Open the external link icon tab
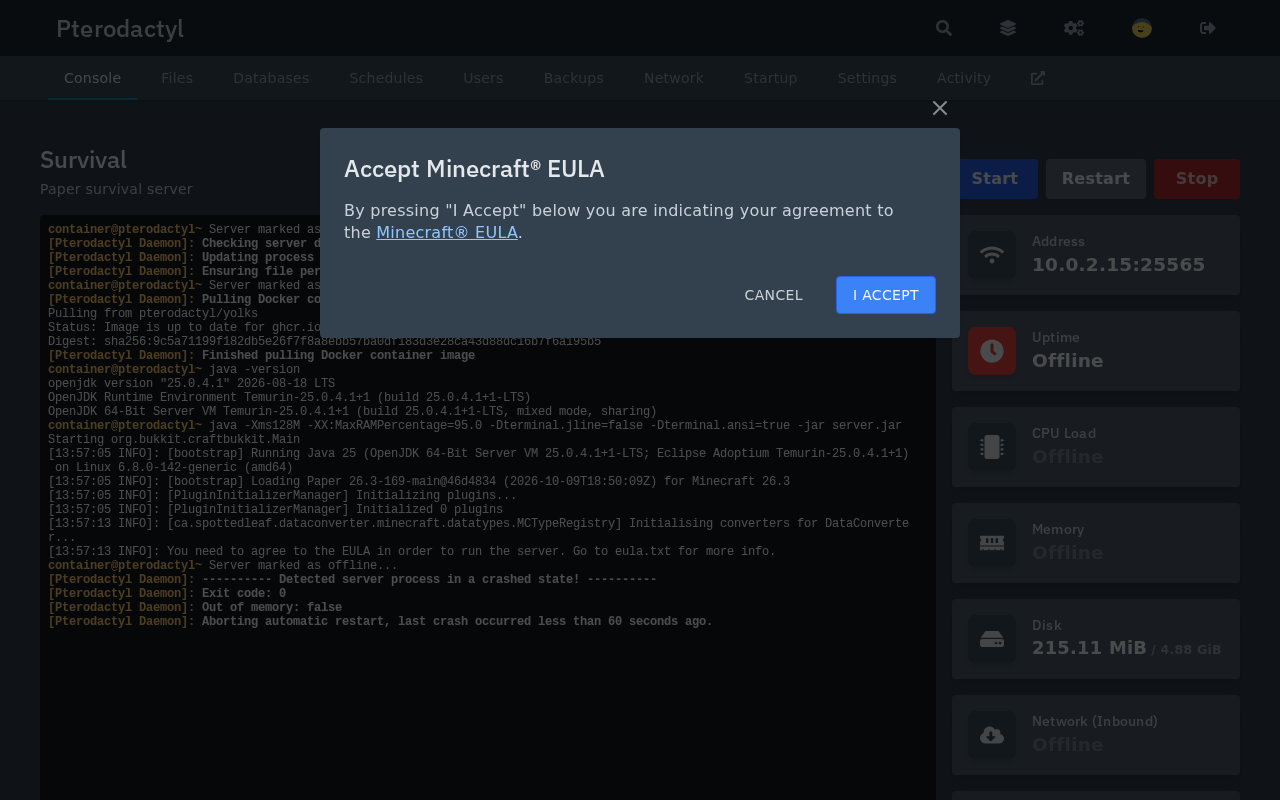The image size is (1280, 800). point(1038,78)
